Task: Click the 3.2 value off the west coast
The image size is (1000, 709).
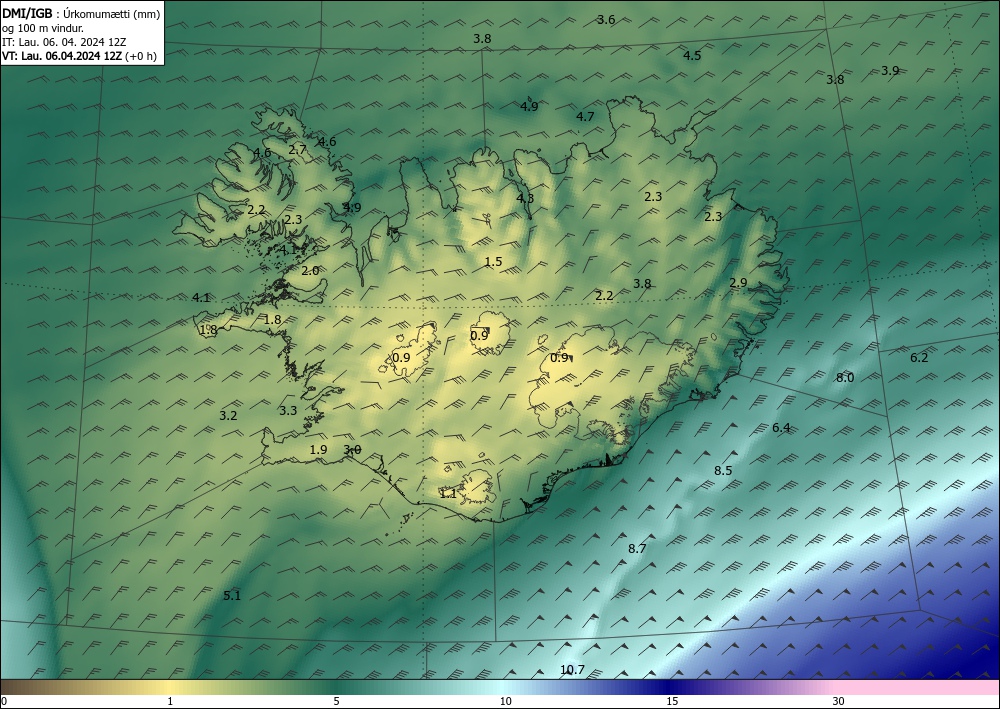Action: [228, 416]
